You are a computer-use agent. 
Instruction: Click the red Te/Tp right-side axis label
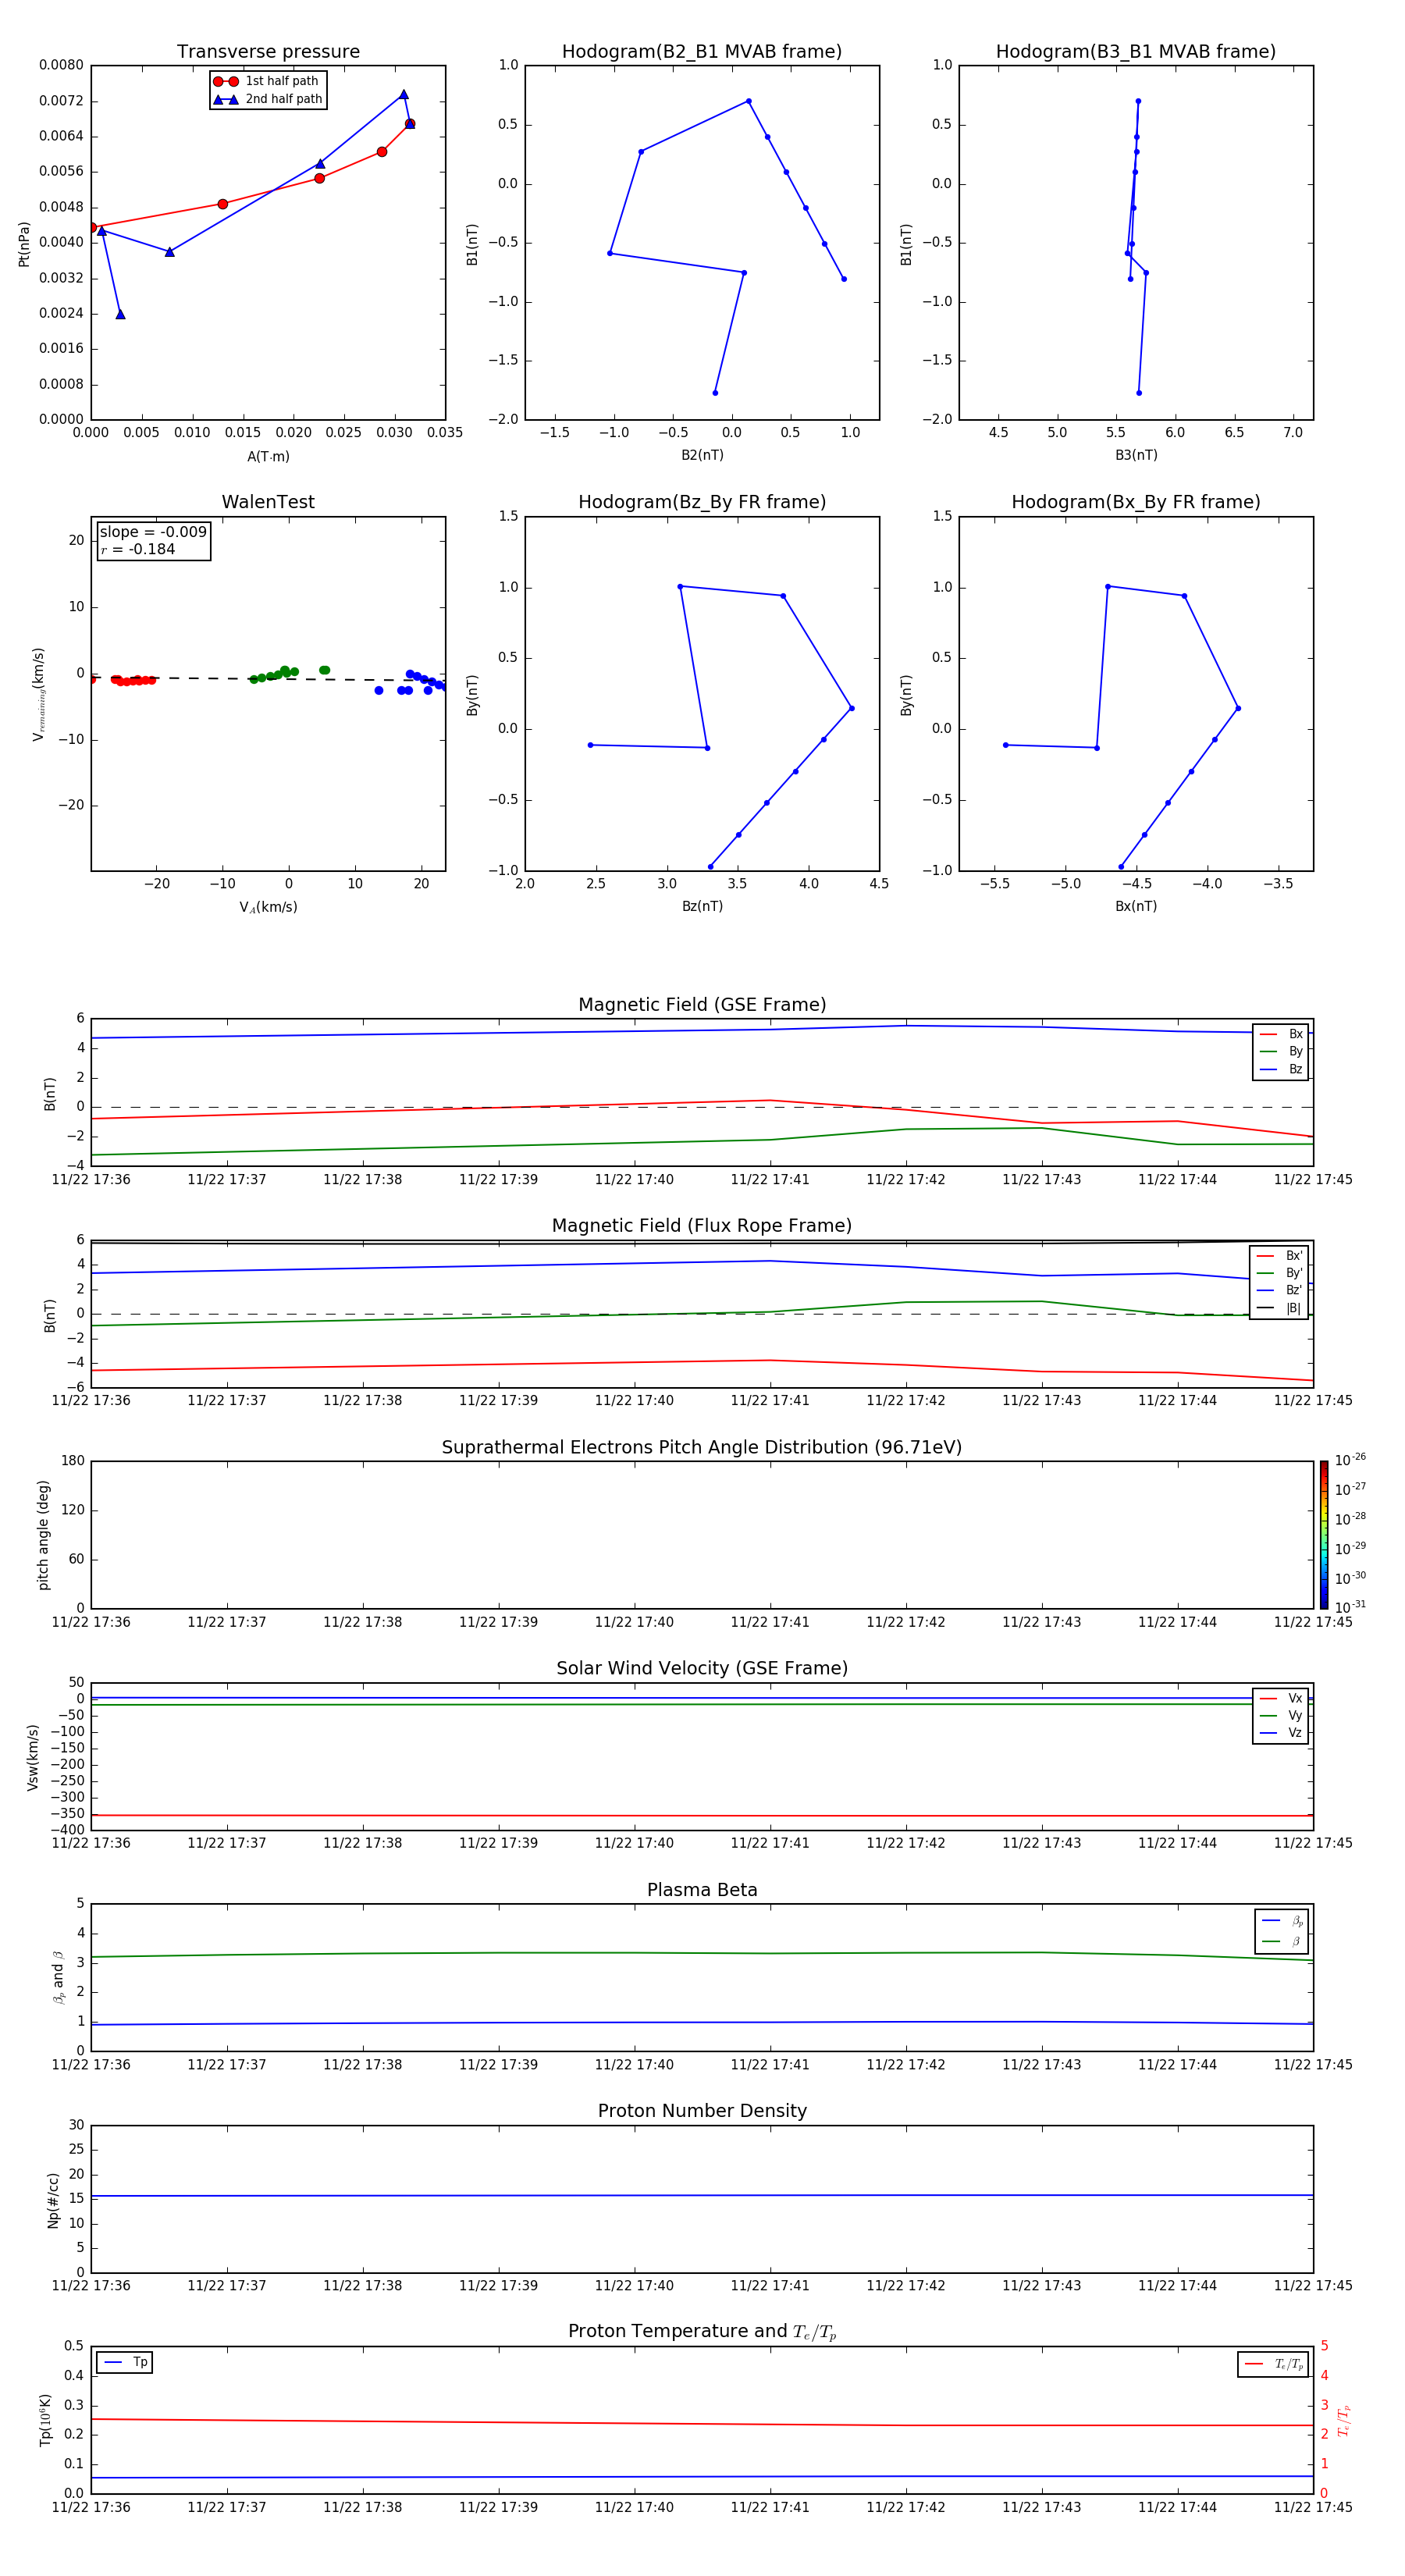point(1344,2421)
